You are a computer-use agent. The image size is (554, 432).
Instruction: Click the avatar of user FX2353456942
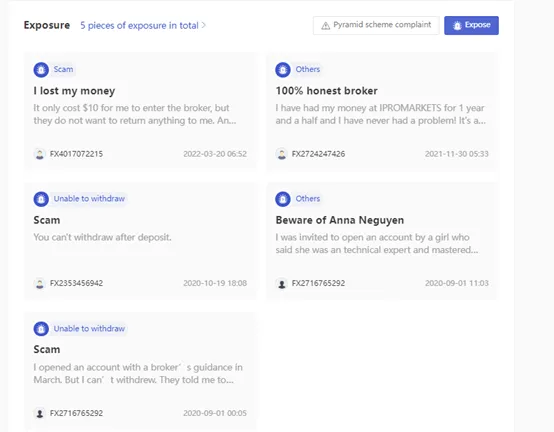[x=40, y=283]
